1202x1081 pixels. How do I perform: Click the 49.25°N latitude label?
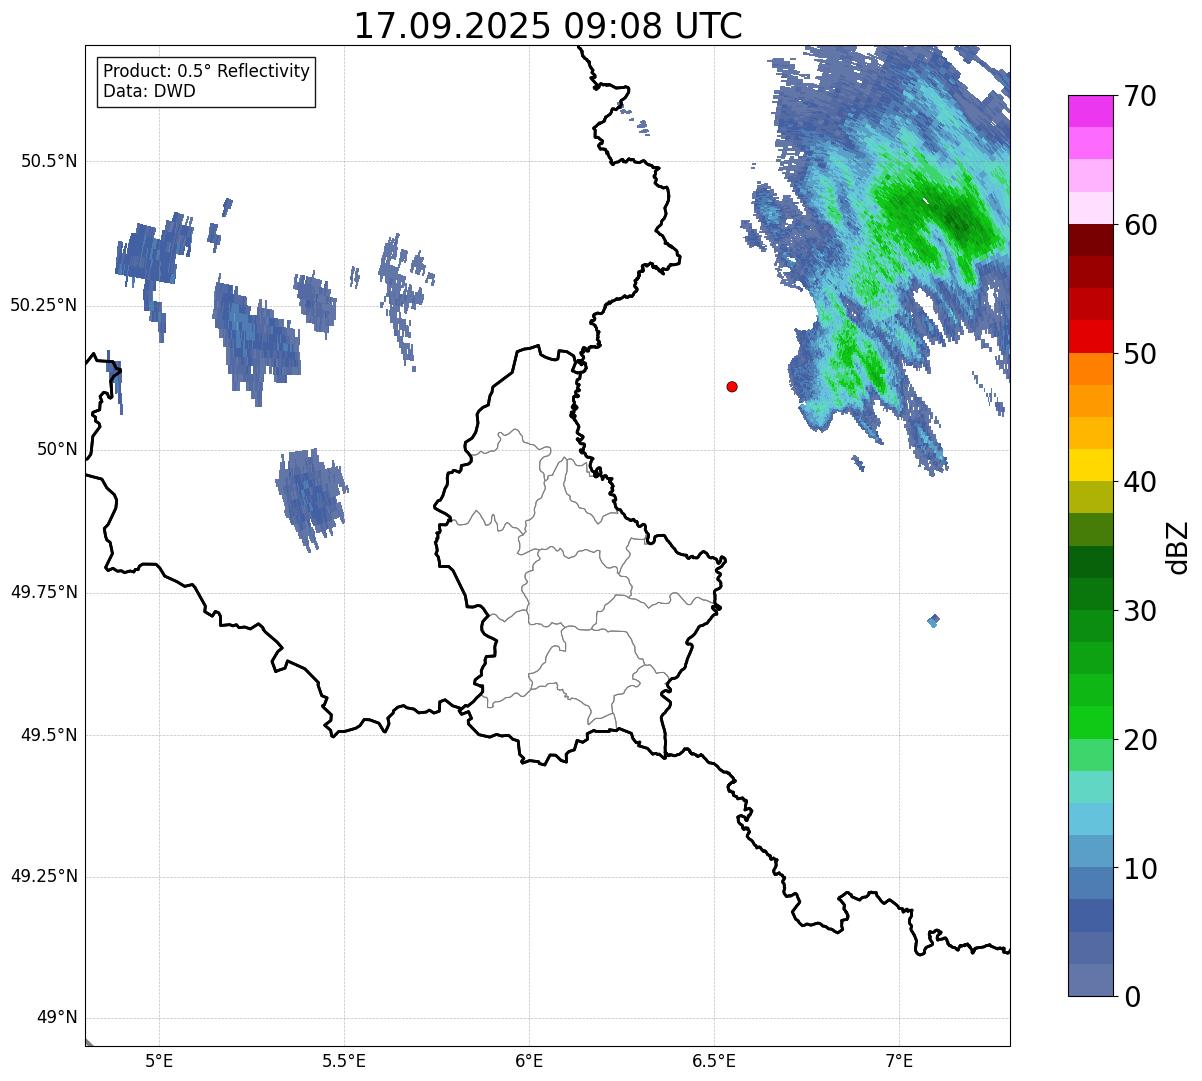pyautogui.click(x=44, y=876)
